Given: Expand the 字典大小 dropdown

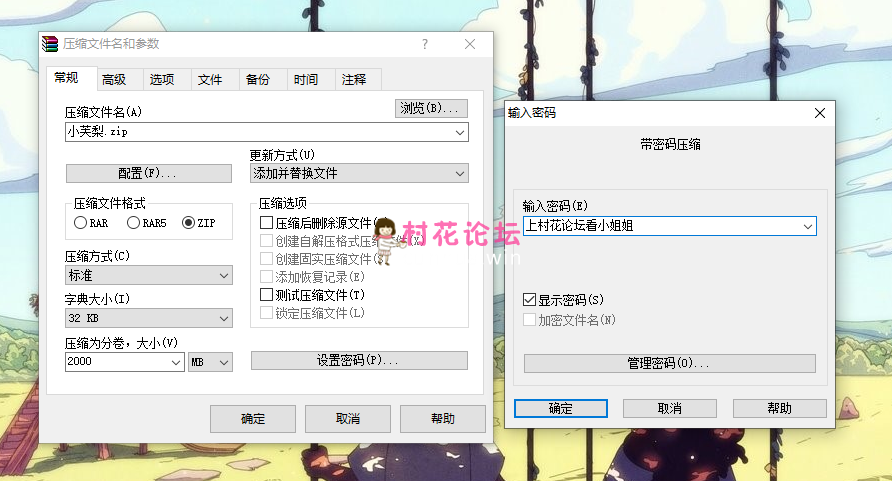Looking at the screenshot, I should tap(224, 318).
